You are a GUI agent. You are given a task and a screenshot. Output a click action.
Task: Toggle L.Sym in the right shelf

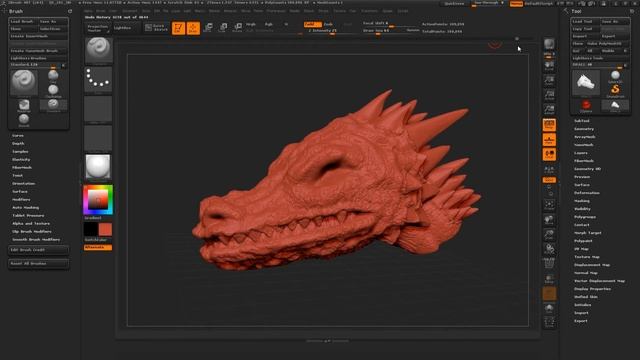(x=549, y=169)
